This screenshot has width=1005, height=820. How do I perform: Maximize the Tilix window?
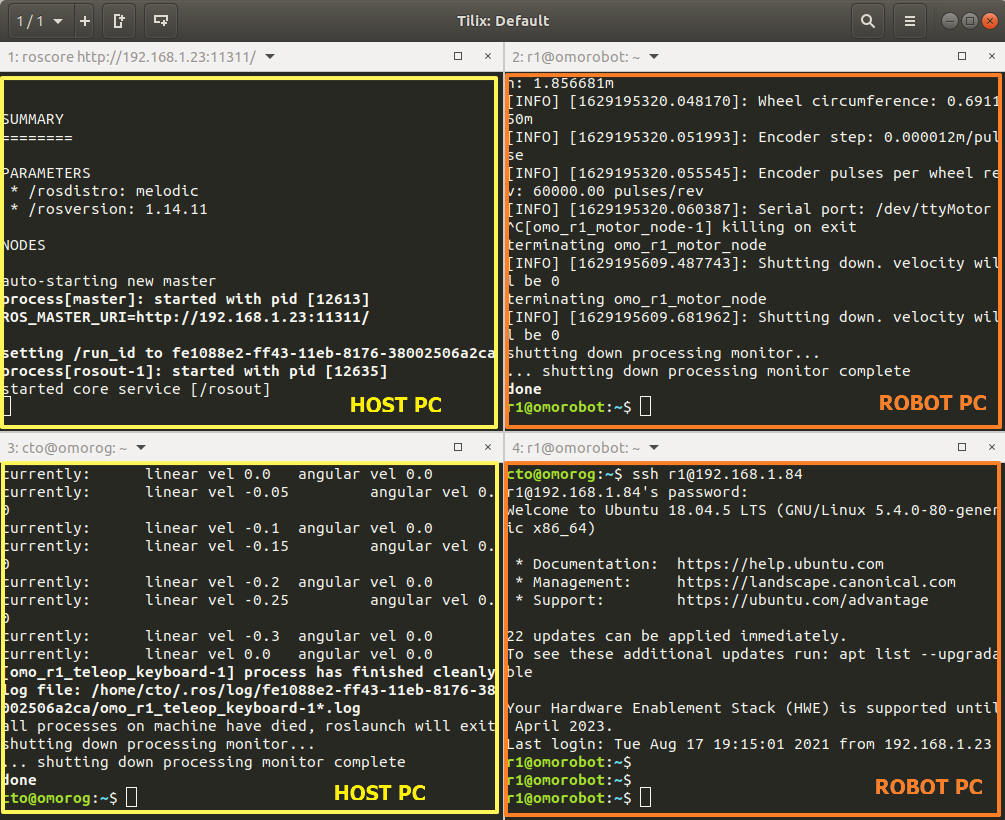tap(970, 21)
